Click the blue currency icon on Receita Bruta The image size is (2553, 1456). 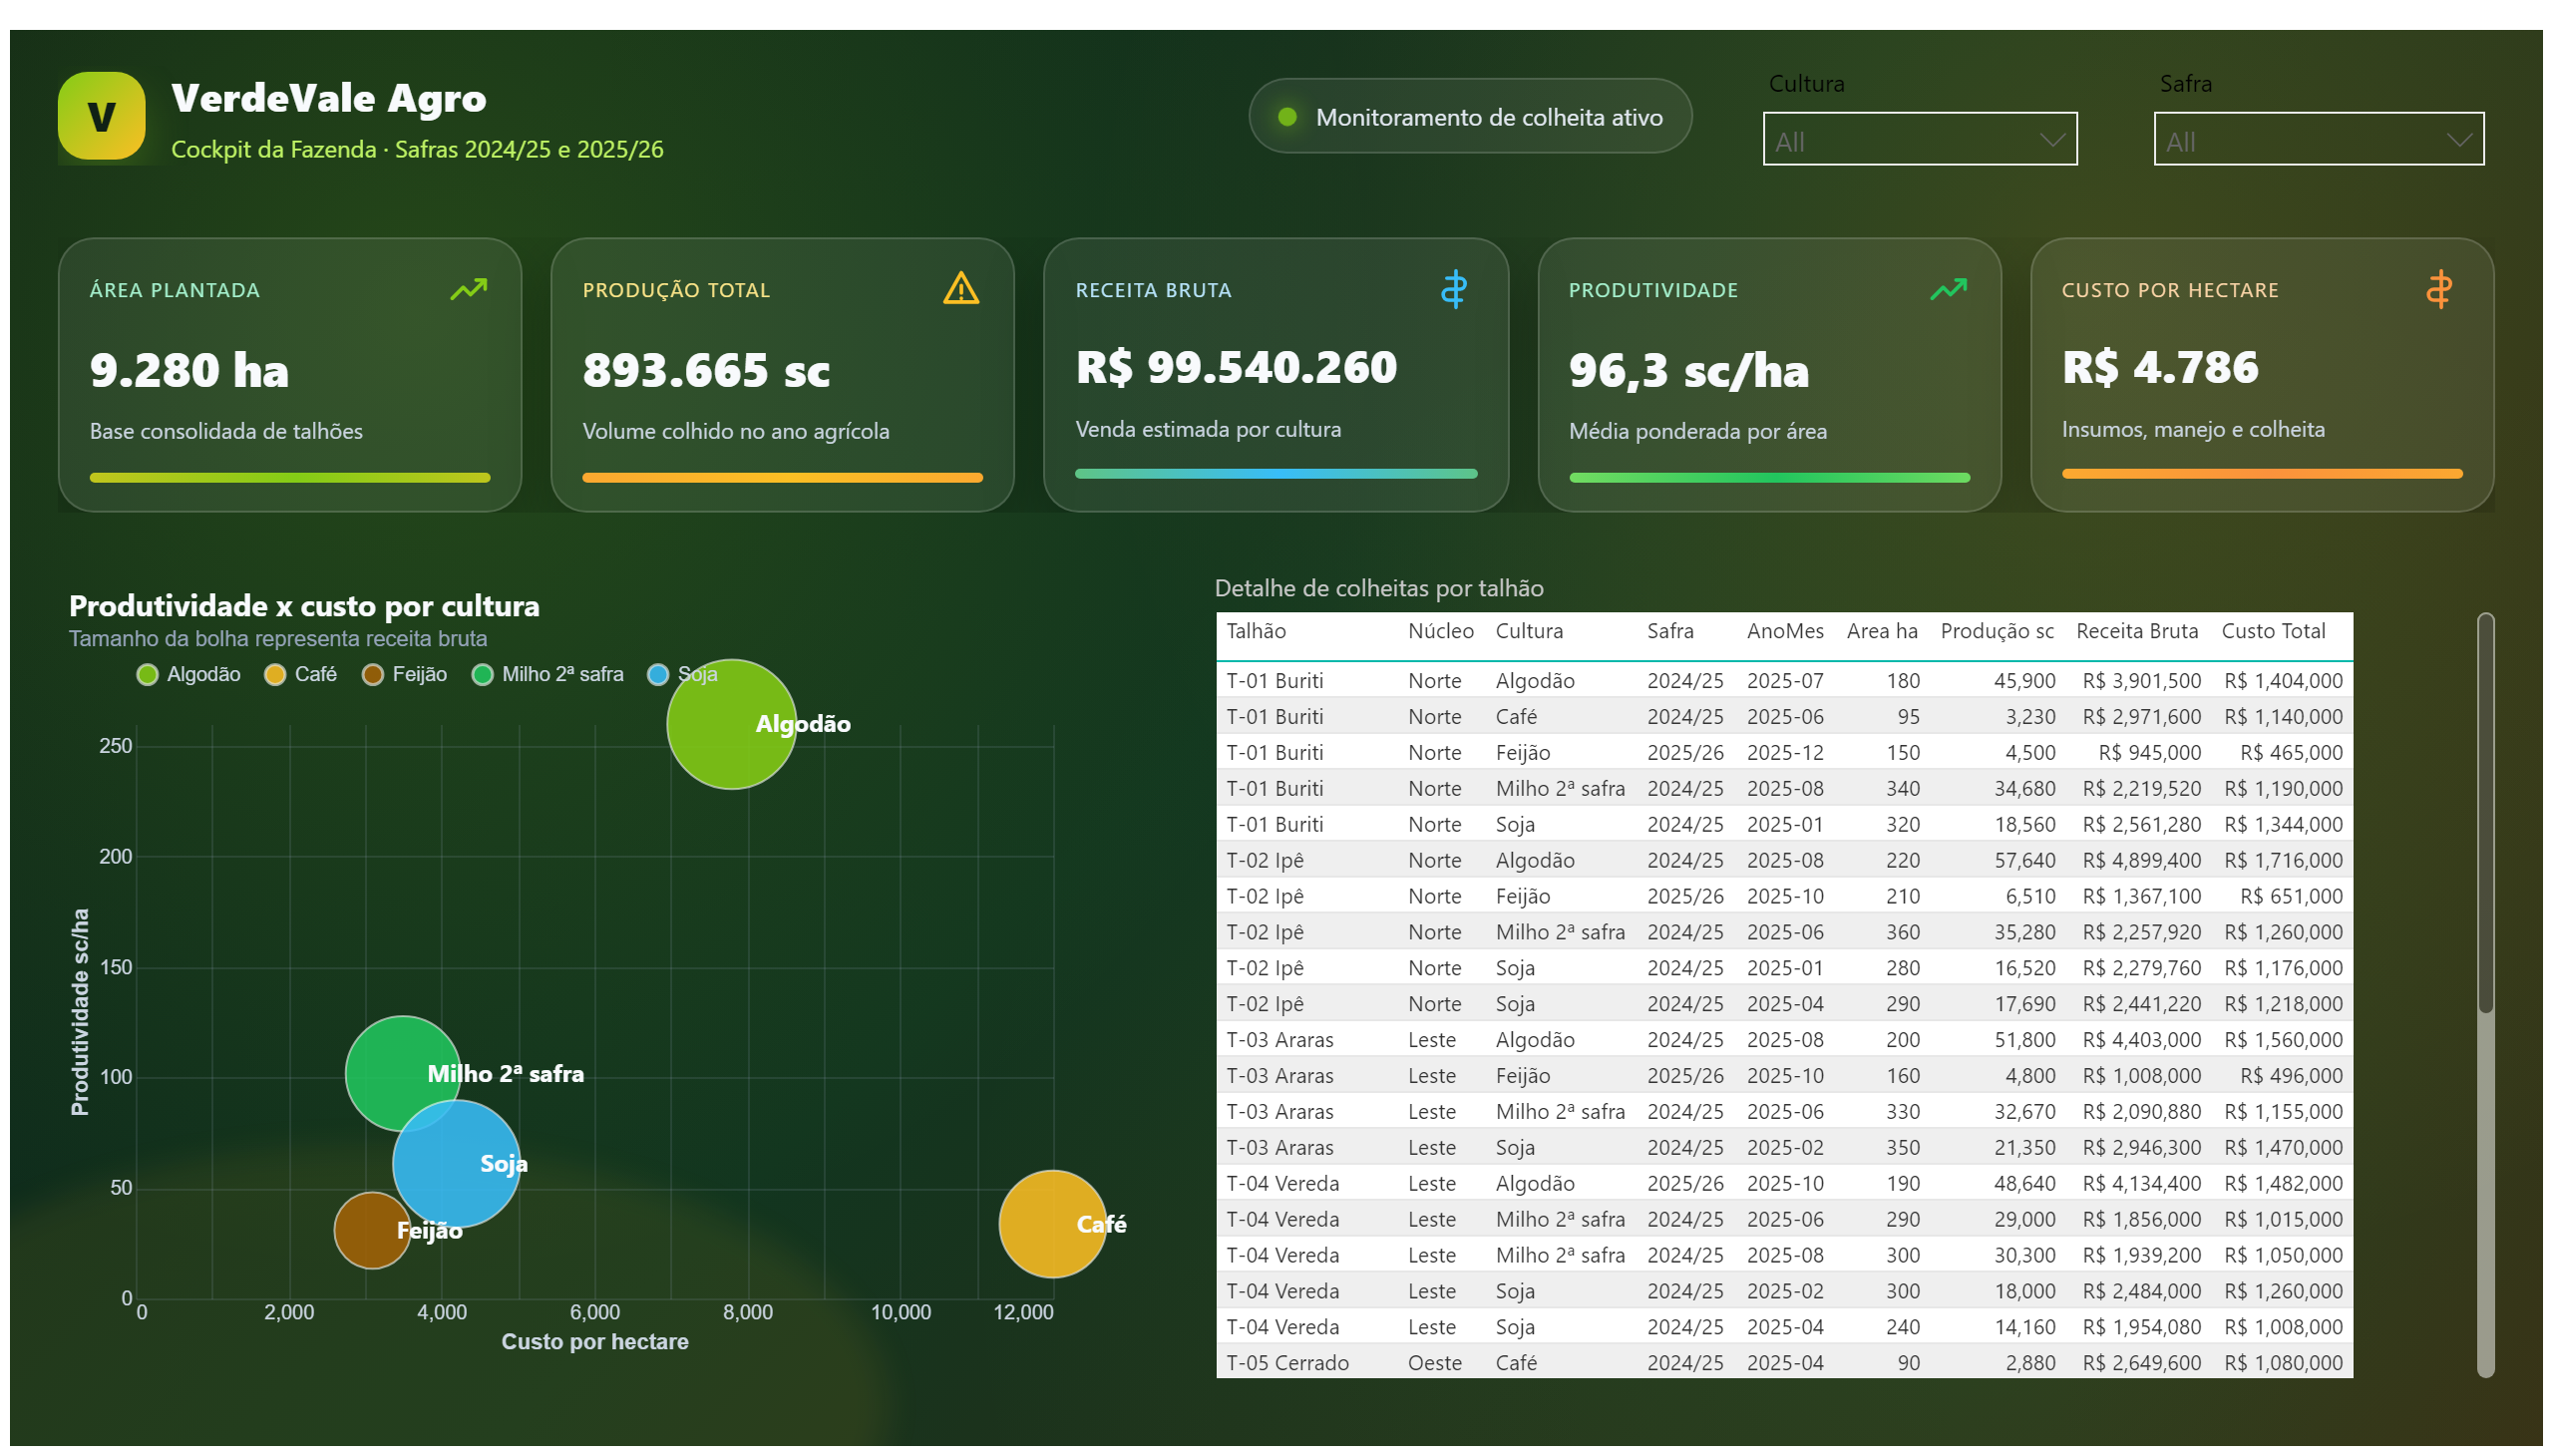(x=1453, y=289)
